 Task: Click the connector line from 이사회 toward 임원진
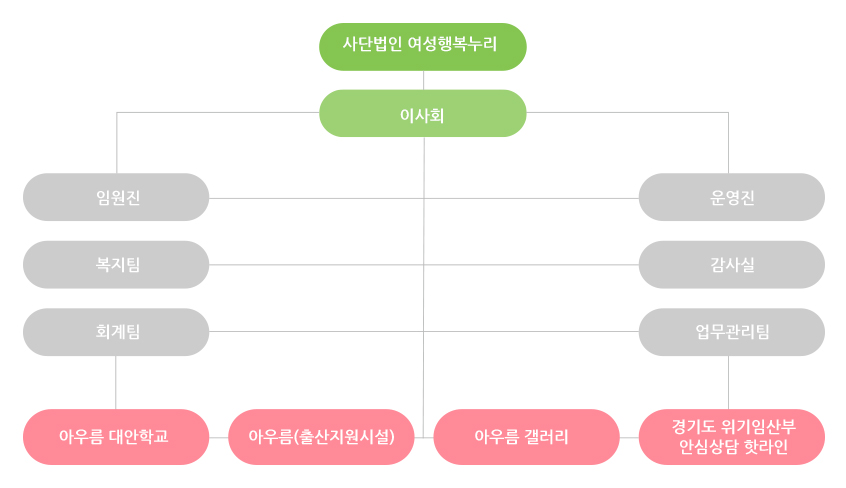(x=218, y=113)
